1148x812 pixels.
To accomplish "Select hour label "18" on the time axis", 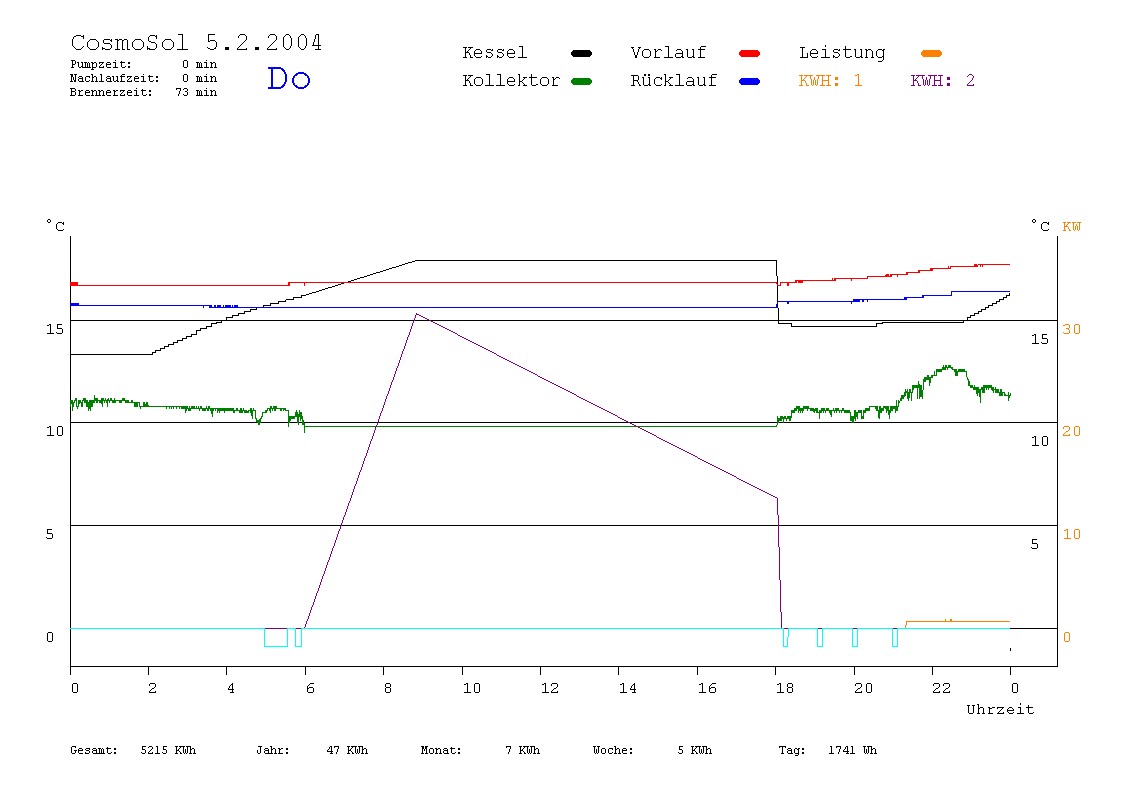I will click(785, 688).
